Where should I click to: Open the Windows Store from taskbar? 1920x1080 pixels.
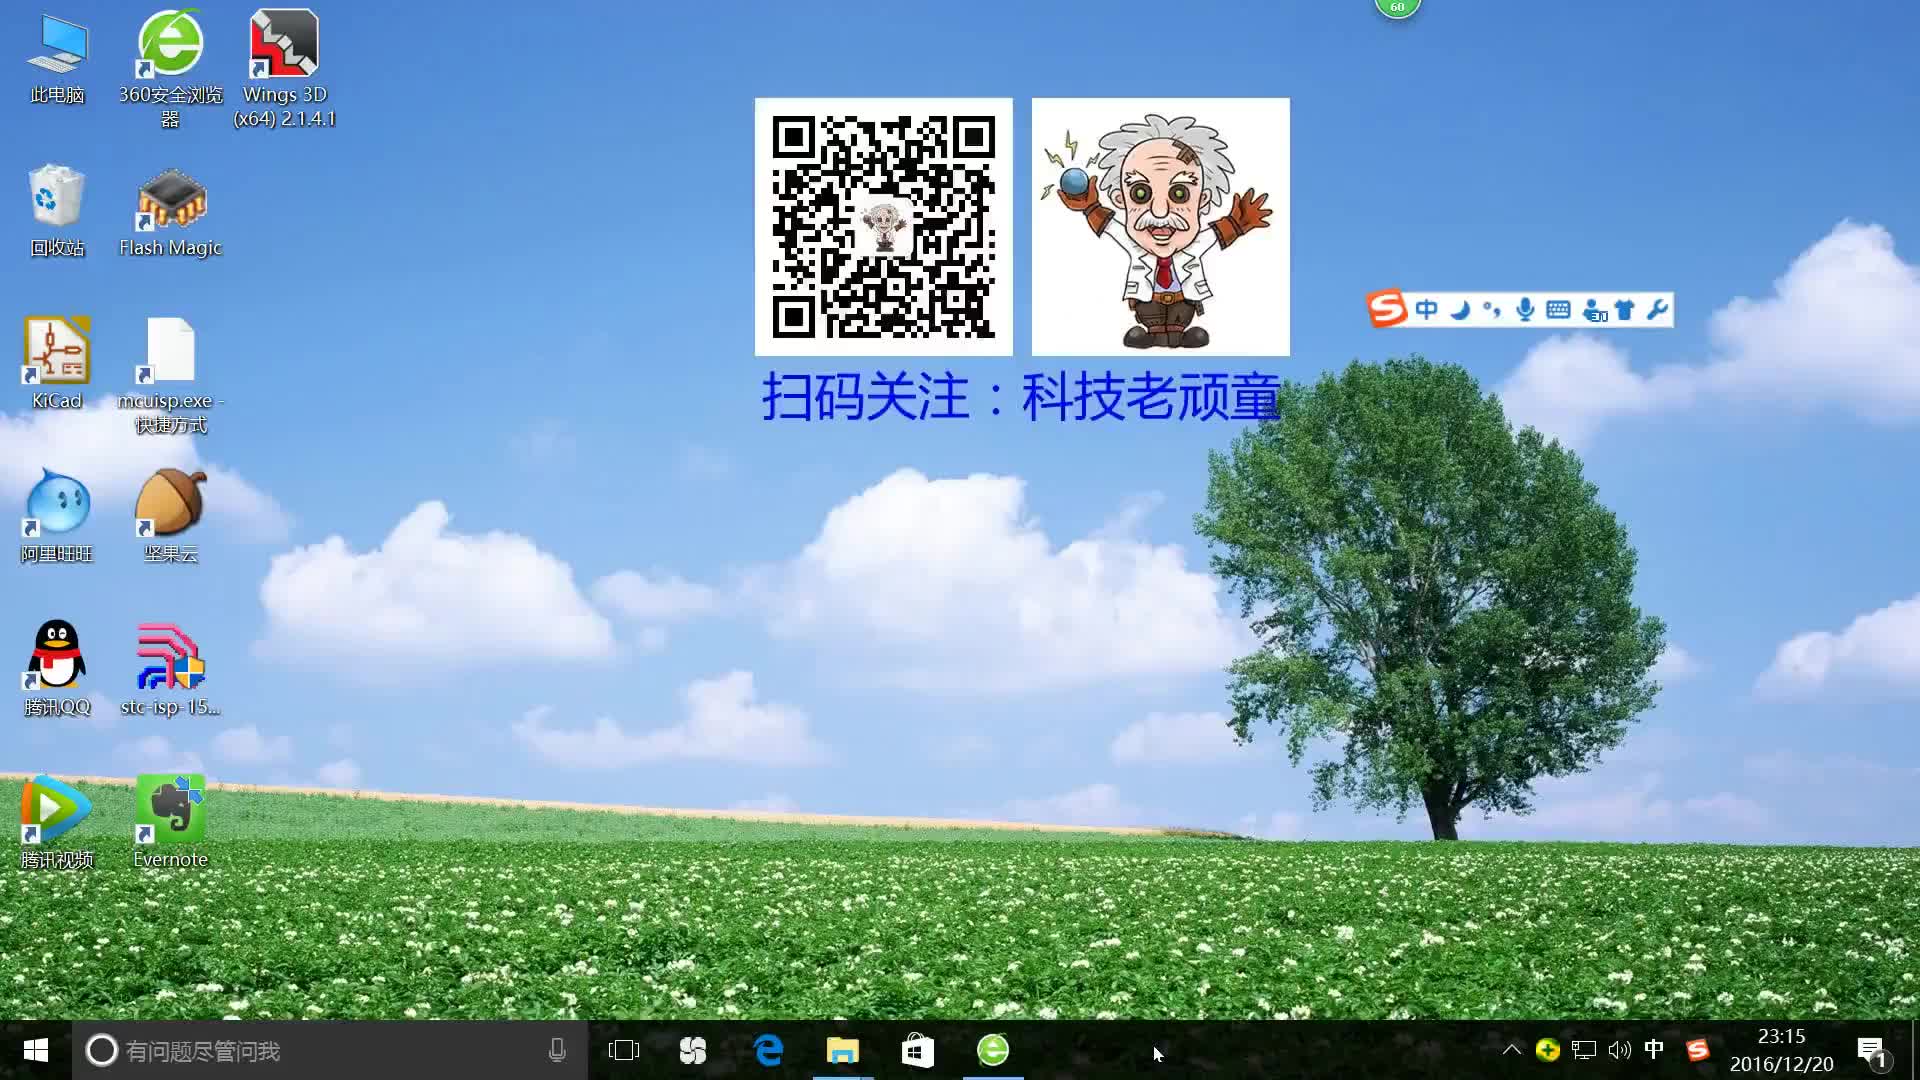pos(918,1050)
